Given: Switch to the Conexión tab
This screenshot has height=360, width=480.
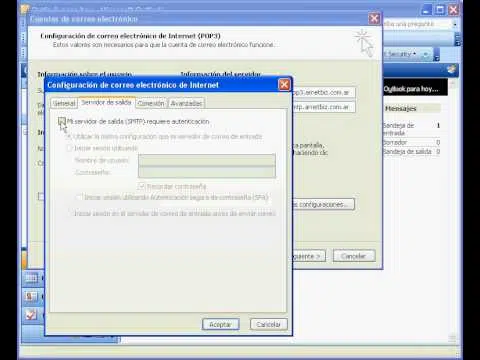Looking at the screenshot, I should [151, 103].
